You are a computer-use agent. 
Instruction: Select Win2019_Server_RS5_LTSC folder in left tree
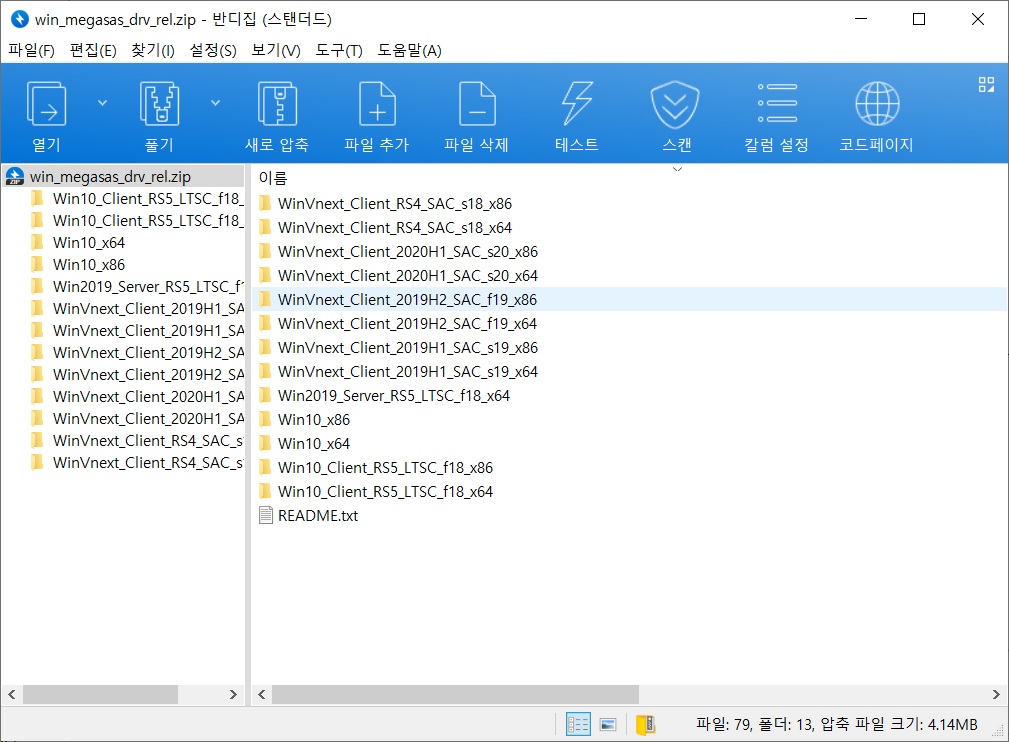click(148, 286)
